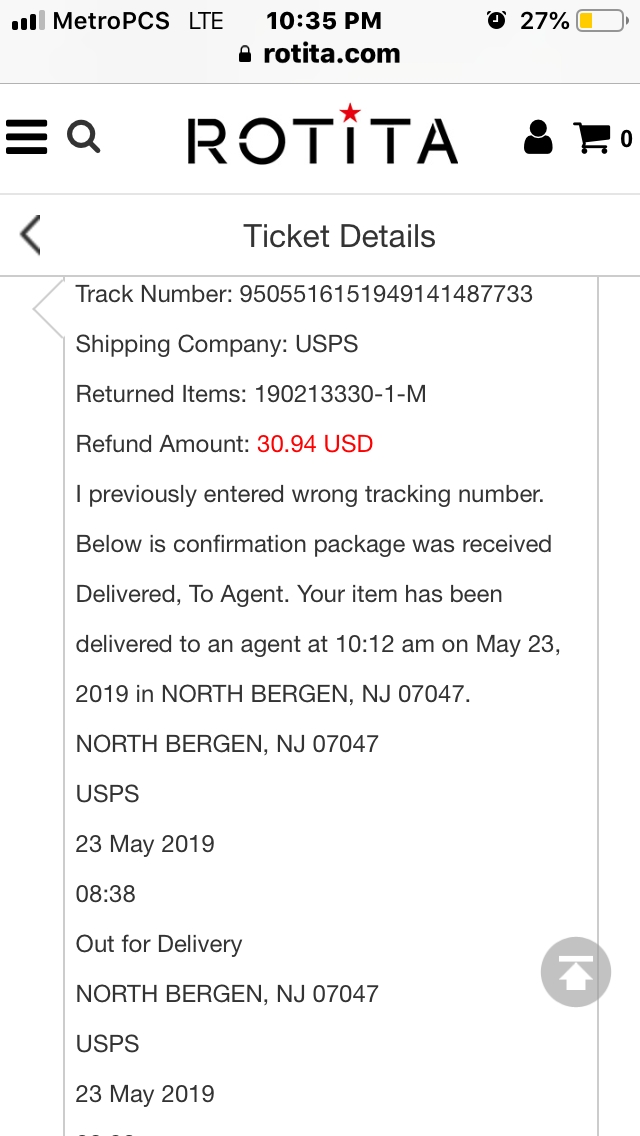This screenshot has height=1136, width=640.
Task: Tap the Ticket Details page title
Action: [x=340, y=237]
